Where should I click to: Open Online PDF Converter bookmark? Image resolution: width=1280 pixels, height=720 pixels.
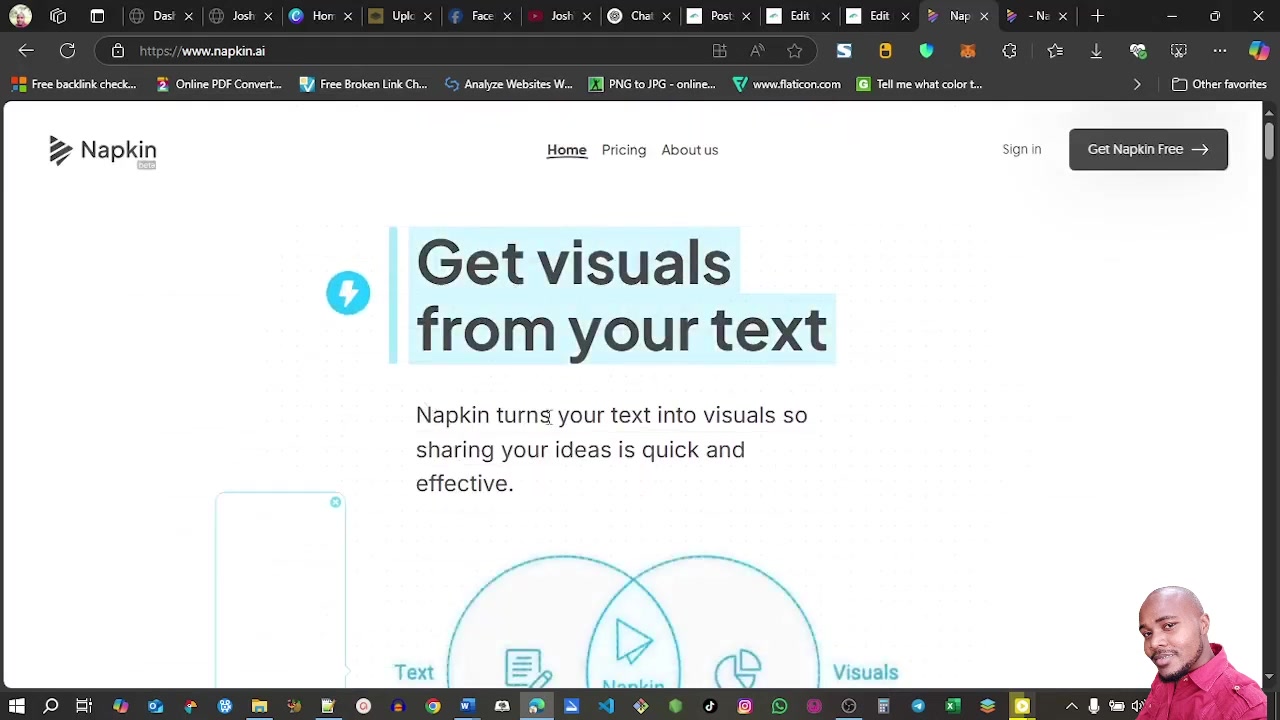tap(219, 84)
